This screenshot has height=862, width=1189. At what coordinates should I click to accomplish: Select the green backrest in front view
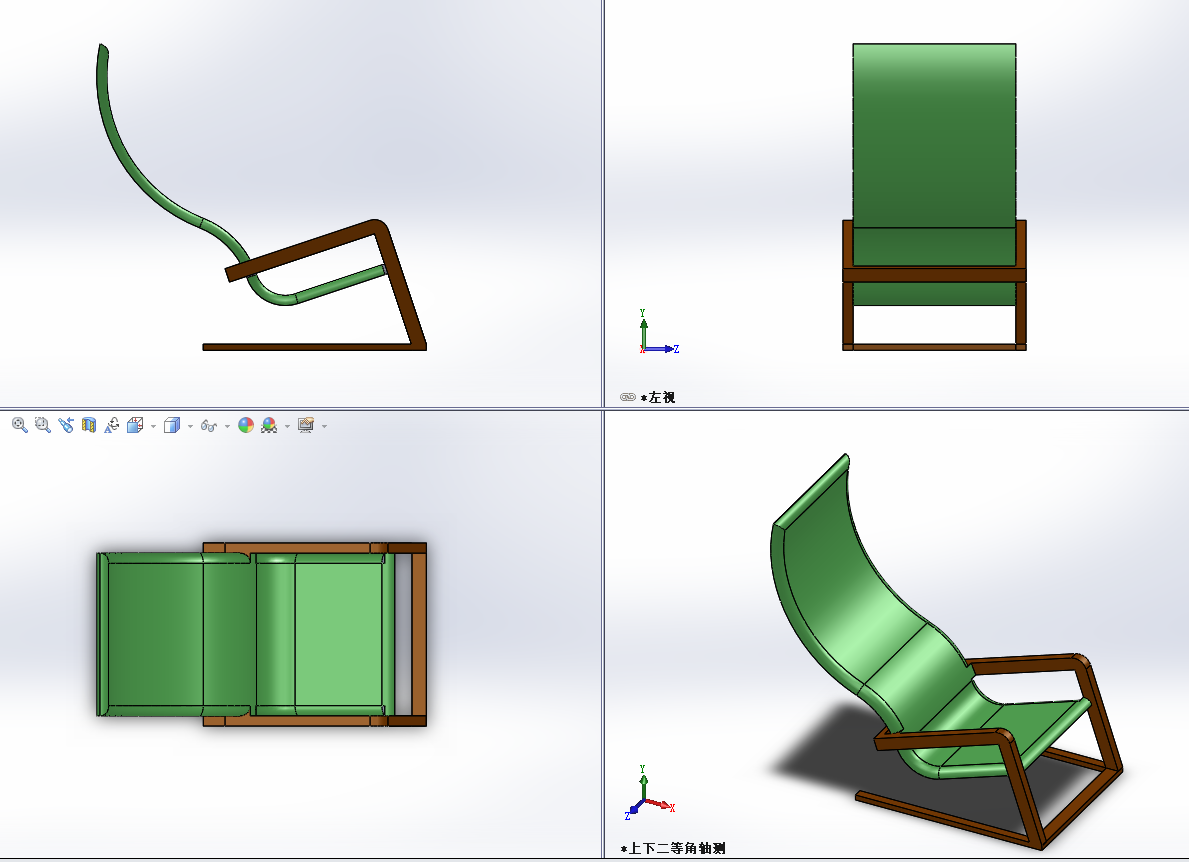click(934, 135)
